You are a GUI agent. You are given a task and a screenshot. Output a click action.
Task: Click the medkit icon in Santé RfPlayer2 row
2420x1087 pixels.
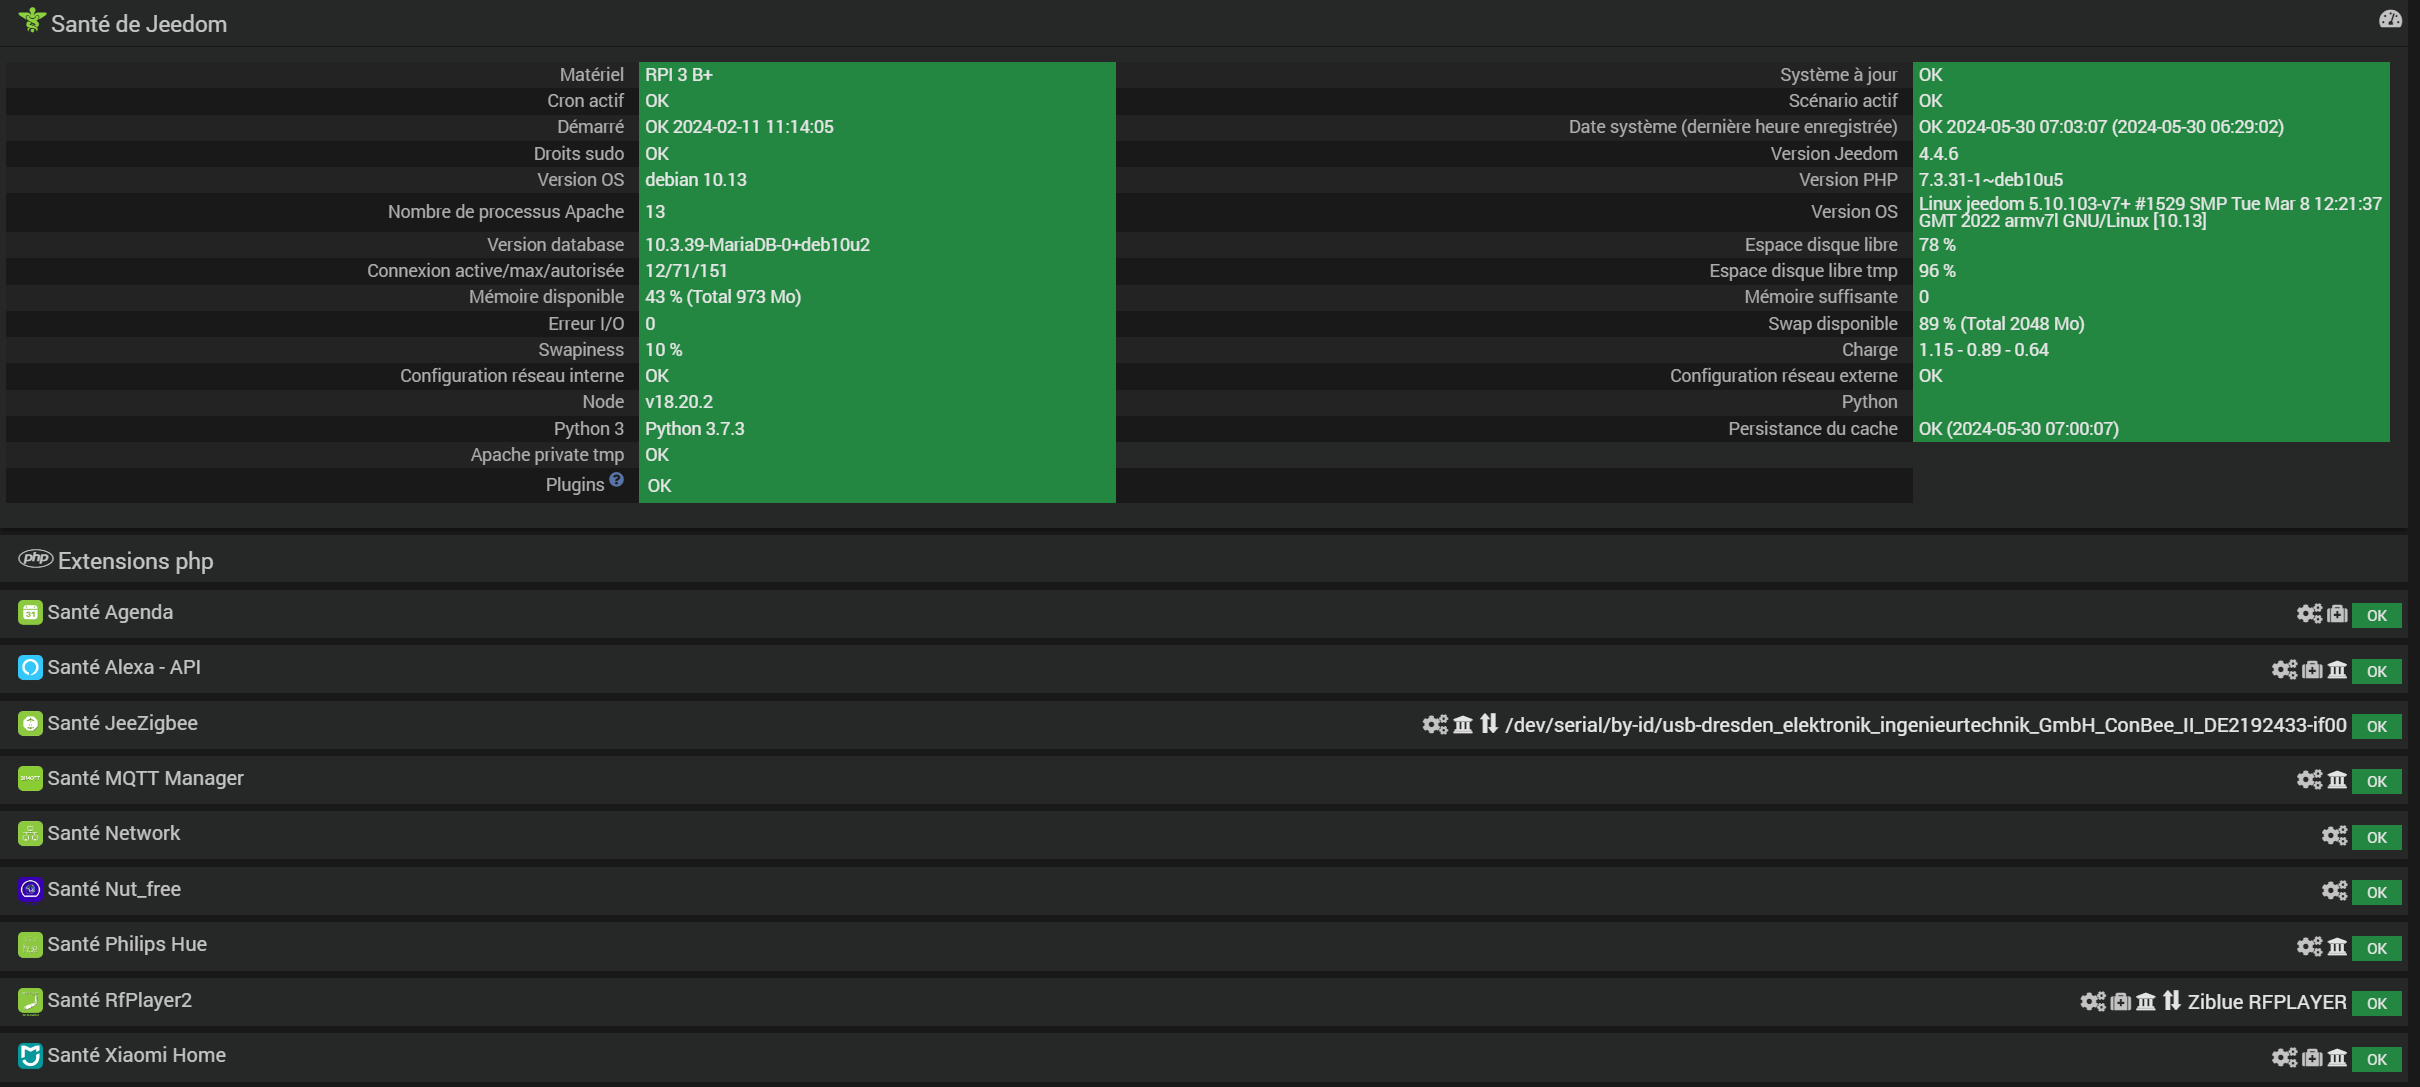[x=2121, y=1002]
